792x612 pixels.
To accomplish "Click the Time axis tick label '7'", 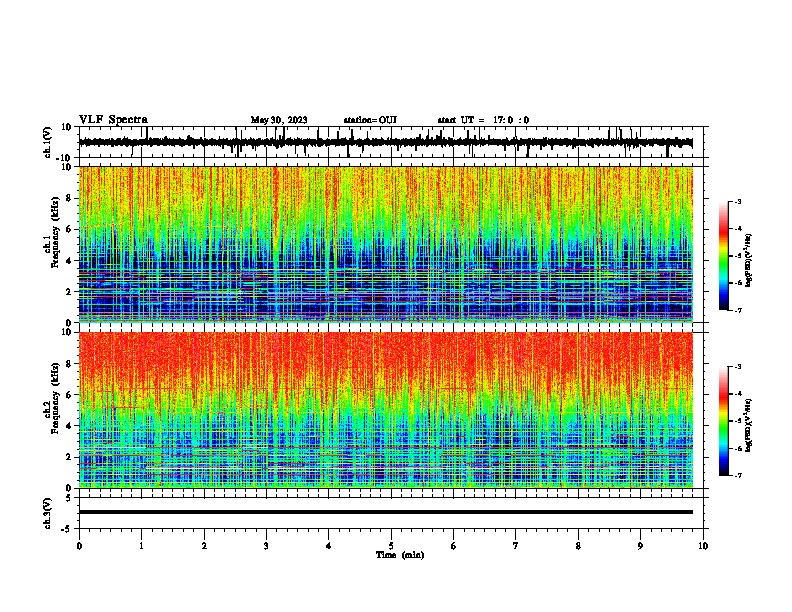I will tap(516, 546).
